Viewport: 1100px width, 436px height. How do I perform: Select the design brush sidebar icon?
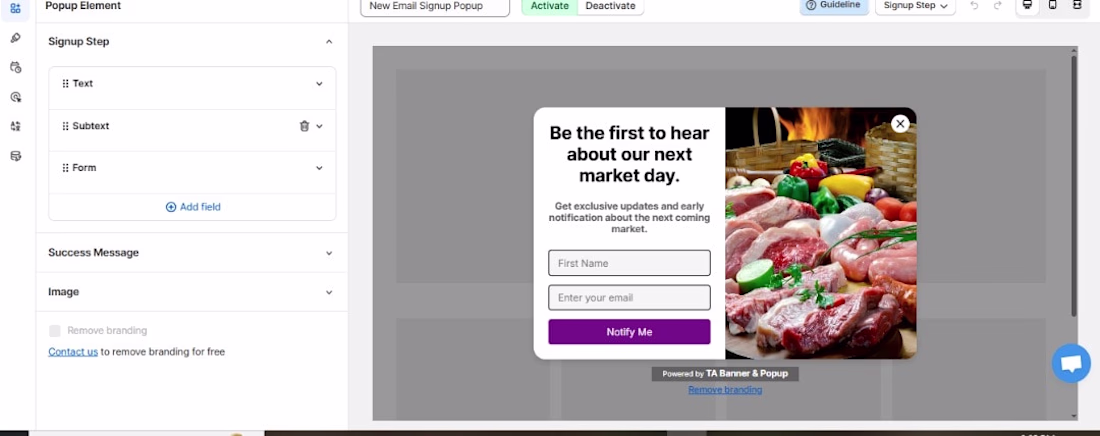(15, 38)
